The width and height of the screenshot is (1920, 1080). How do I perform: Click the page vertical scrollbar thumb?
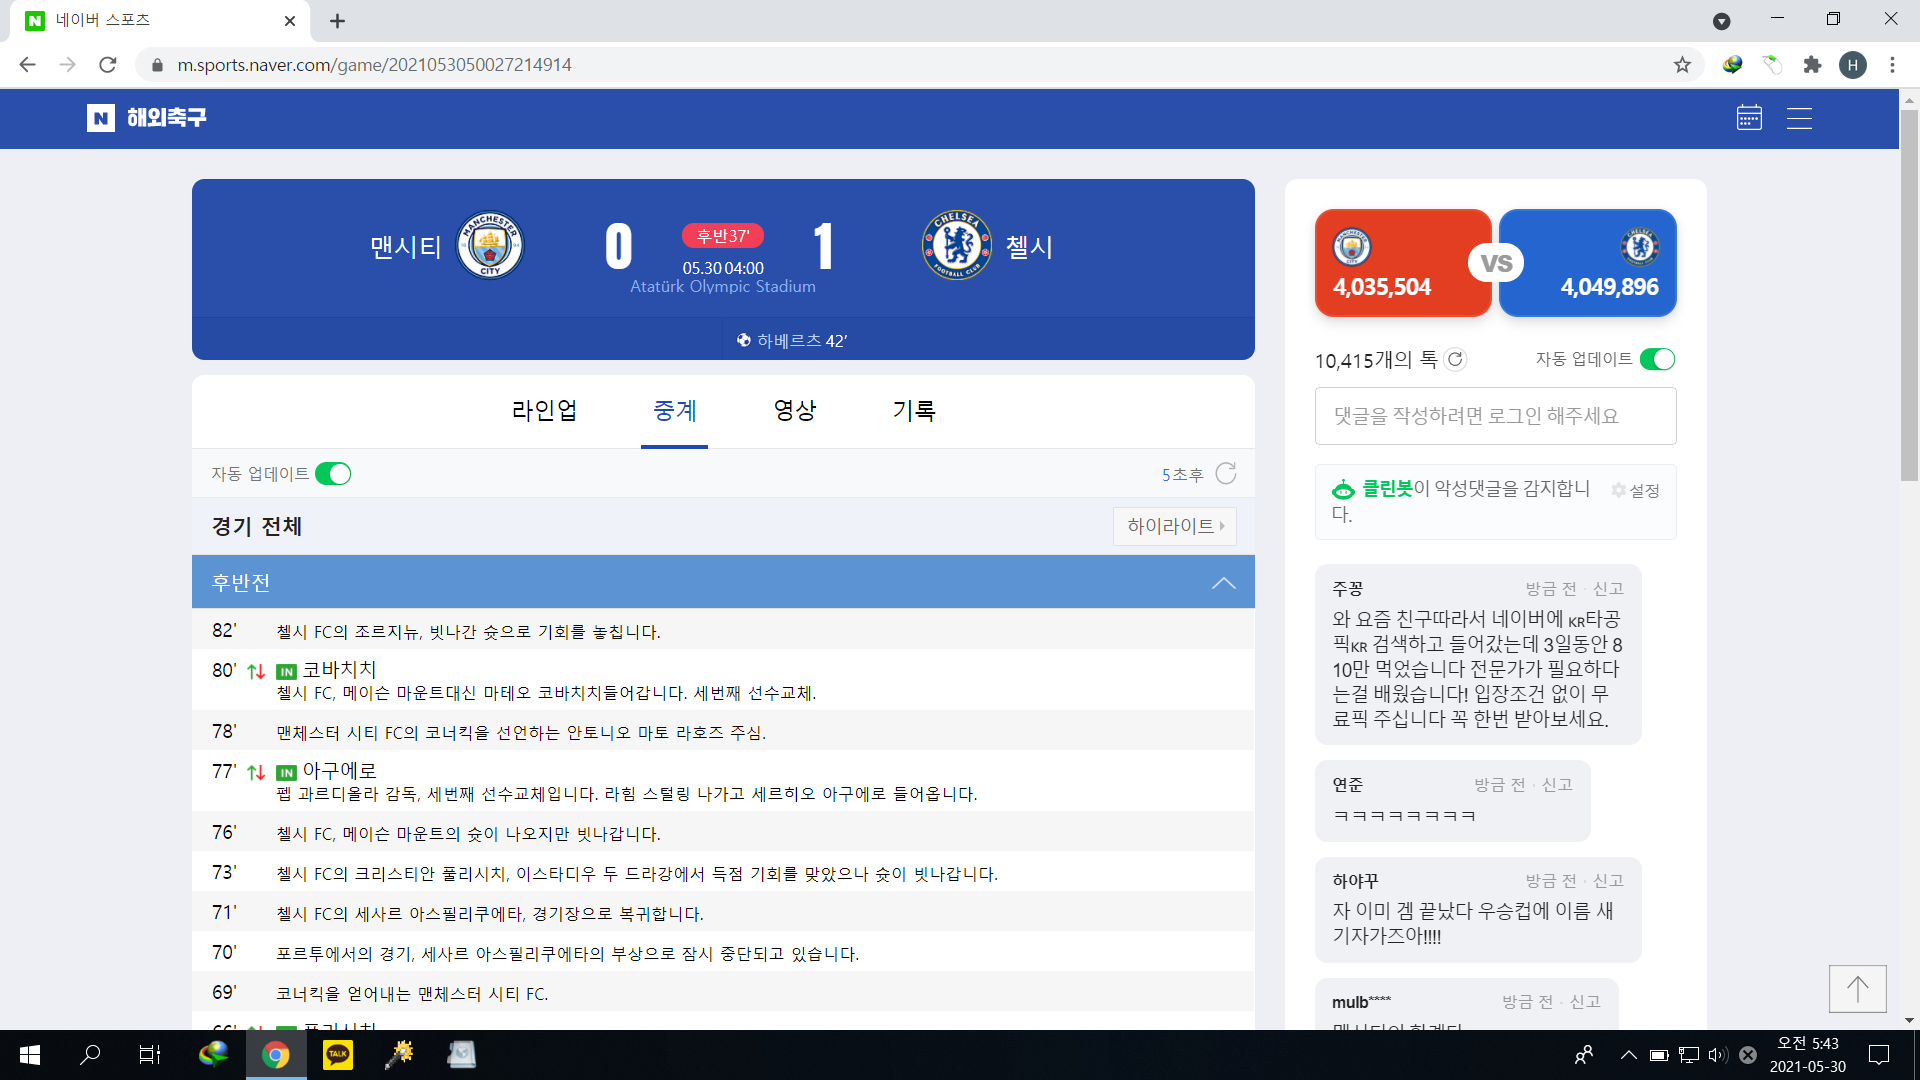[1909, 295]
